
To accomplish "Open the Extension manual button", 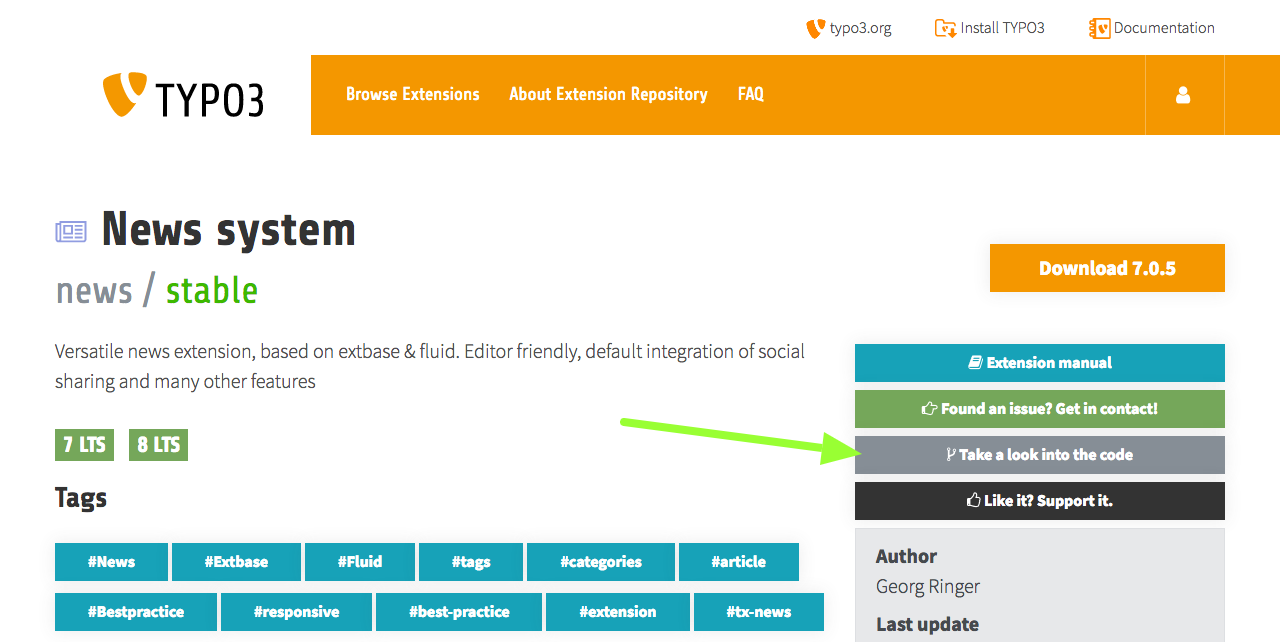I will click(1040, 363).
